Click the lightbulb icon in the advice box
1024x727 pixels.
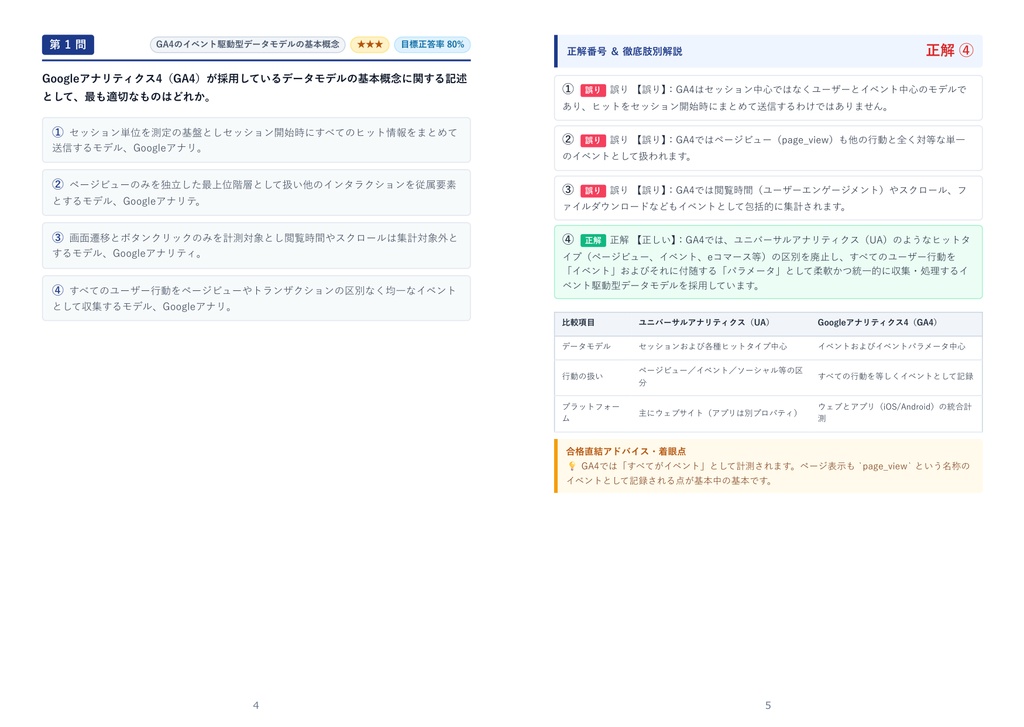[x=571, y=466]
